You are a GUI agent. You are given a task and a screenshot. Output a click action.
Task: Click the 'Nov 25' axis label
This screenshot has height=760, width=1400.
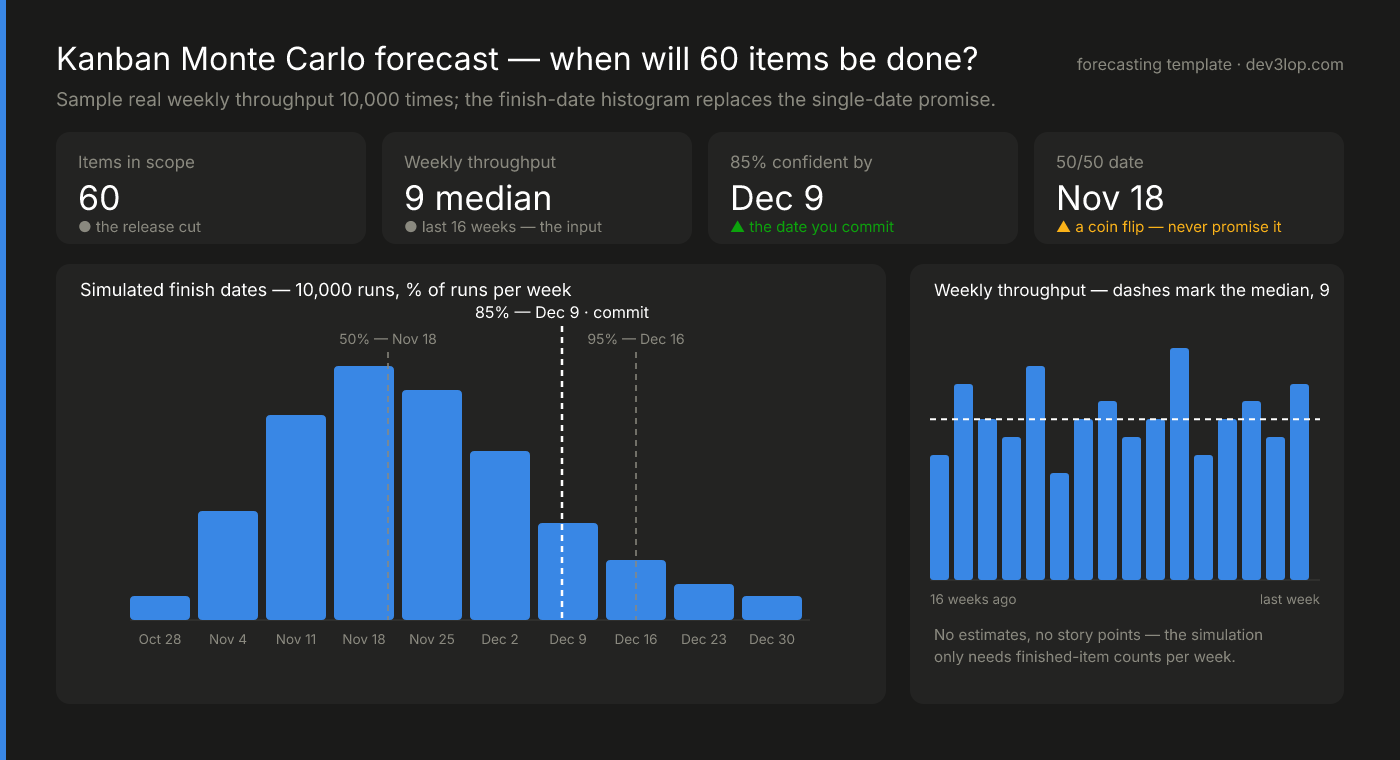click(x=432, y=639)
